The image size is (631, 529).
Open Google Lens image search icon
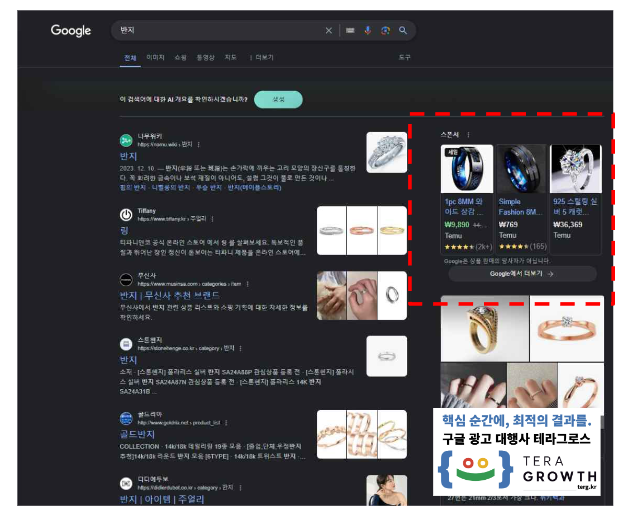click(385, 31)
